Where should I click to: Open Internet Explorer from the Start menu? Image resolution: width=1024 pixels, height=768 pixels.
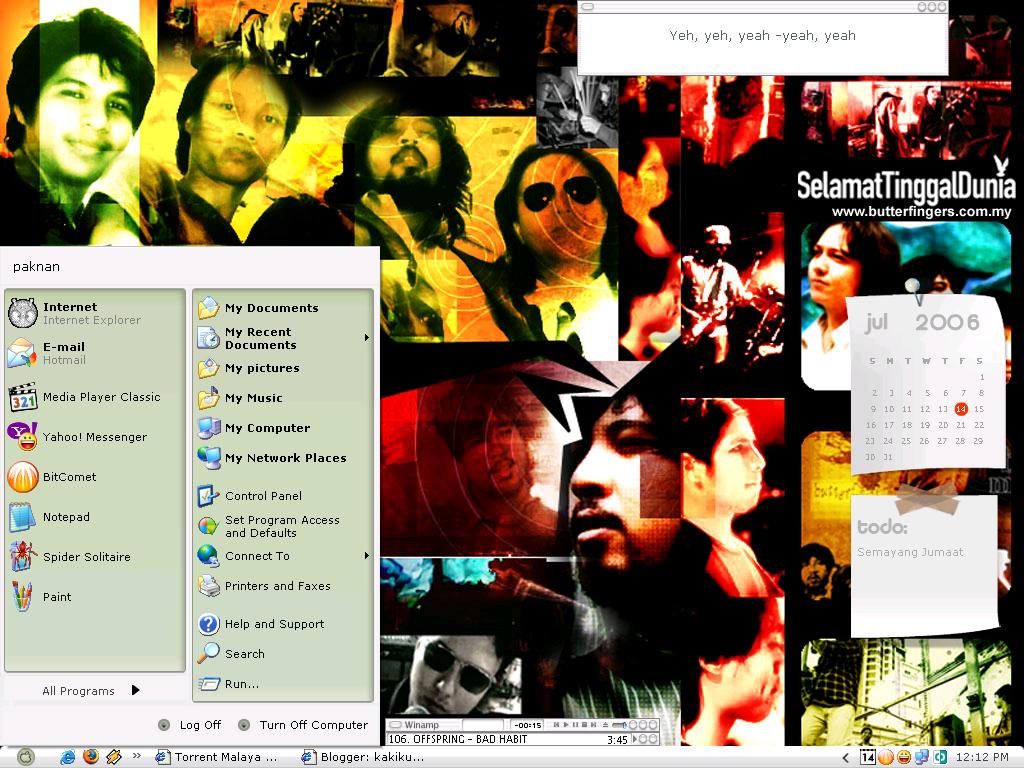click(95, 313)
